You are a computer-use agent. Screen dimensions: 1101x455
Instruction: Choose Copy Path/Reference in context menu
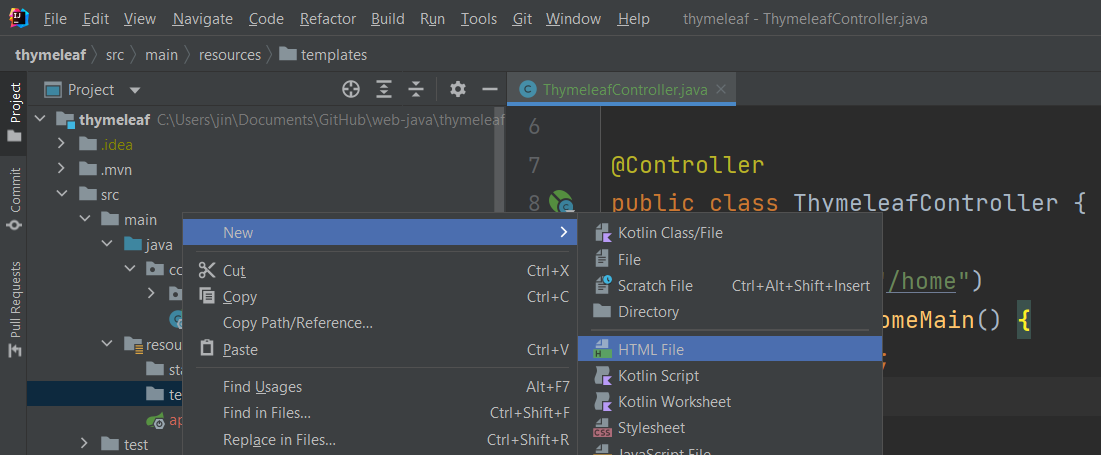click(x=380, y=323)
